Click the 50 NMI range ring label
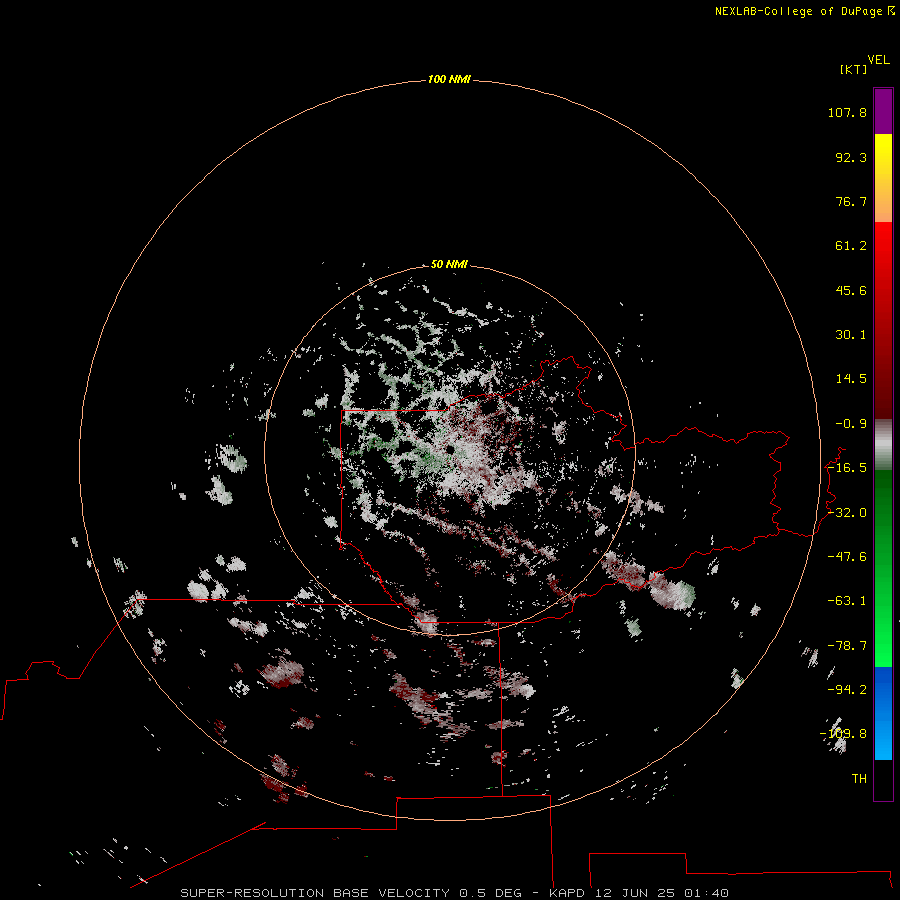 coord(449,264)
